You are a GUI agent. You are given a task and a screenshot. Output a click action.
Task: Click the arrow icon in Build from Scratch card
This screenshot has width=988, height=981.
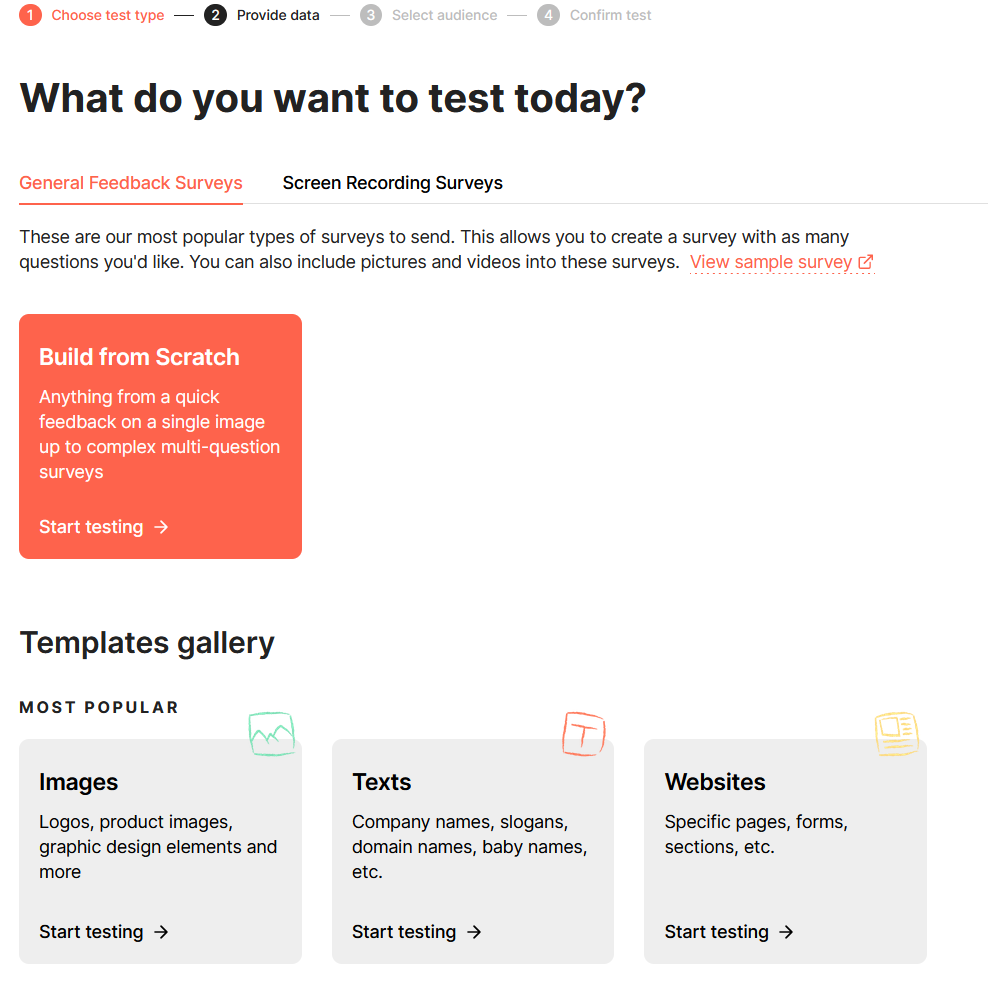coord(162,527)
